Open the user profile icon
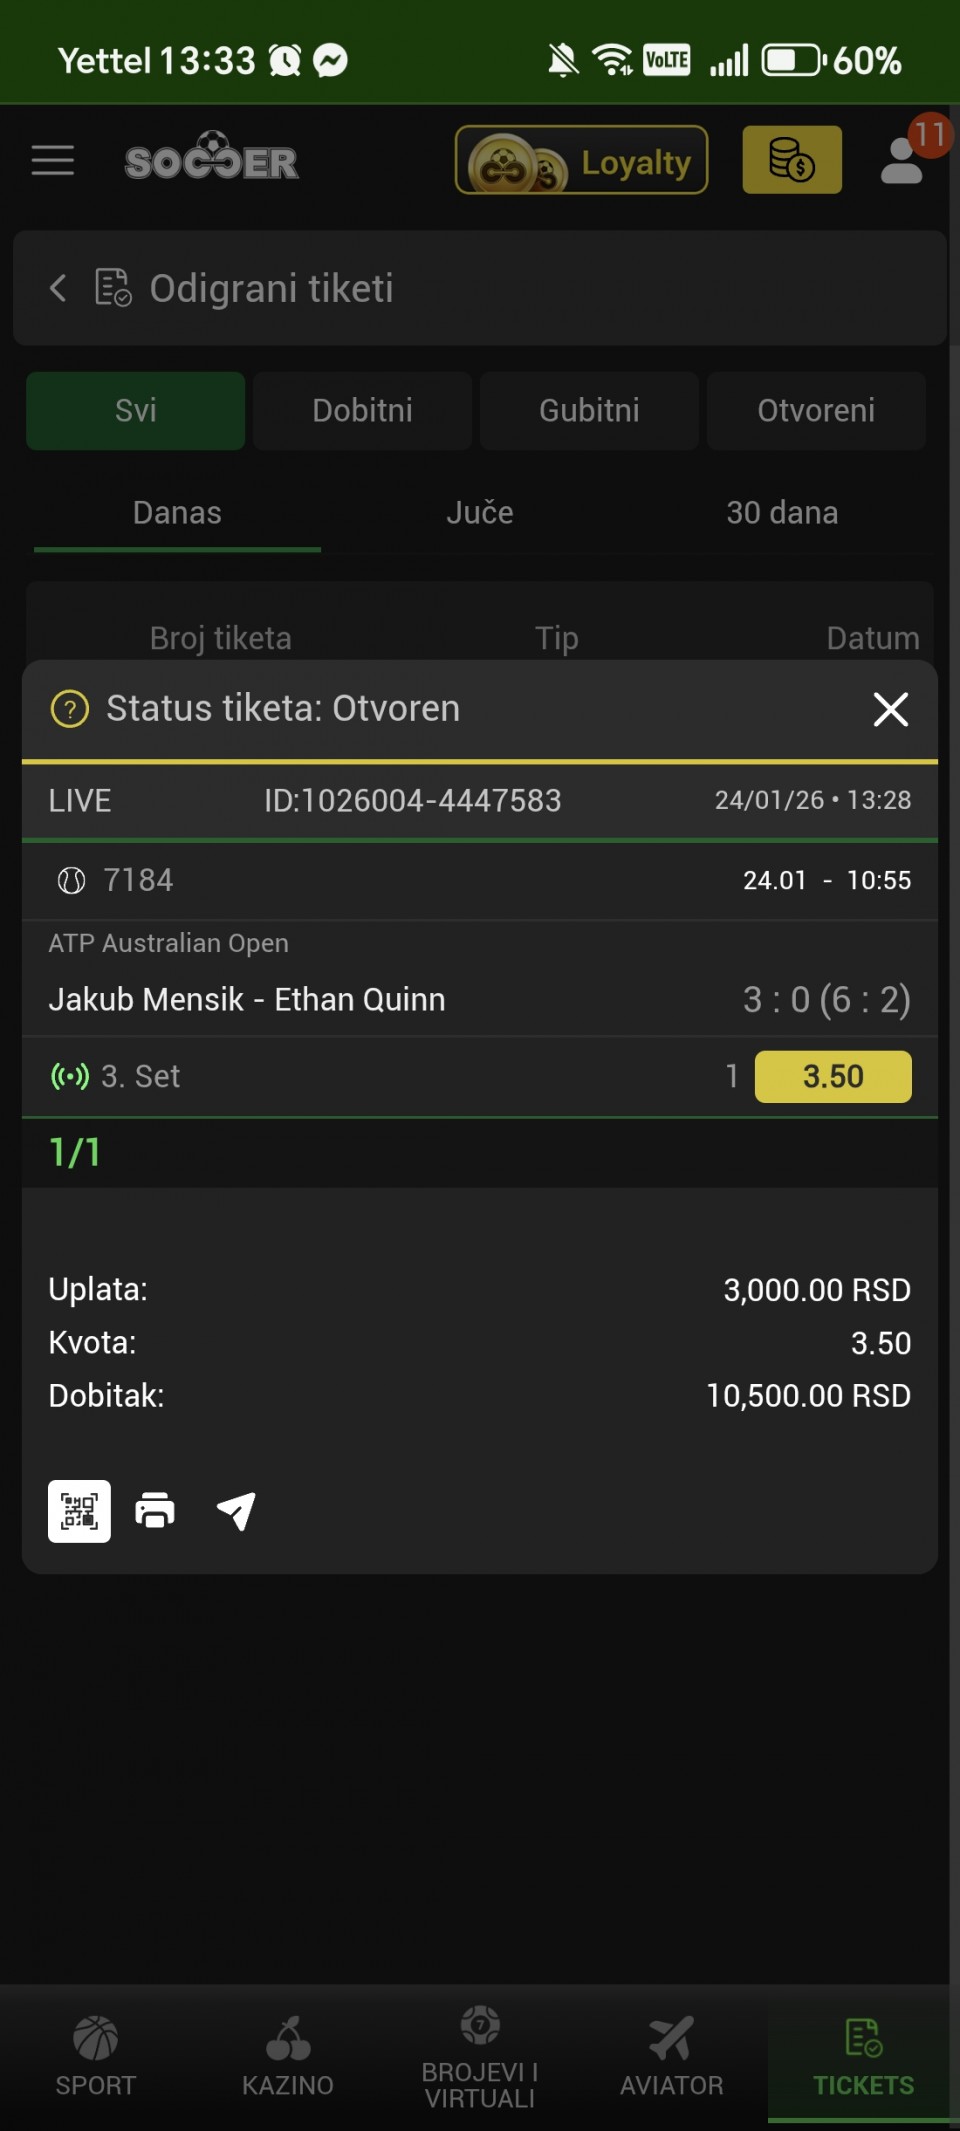The width and height of the screenshot is (960, 2131). point(903,160)
